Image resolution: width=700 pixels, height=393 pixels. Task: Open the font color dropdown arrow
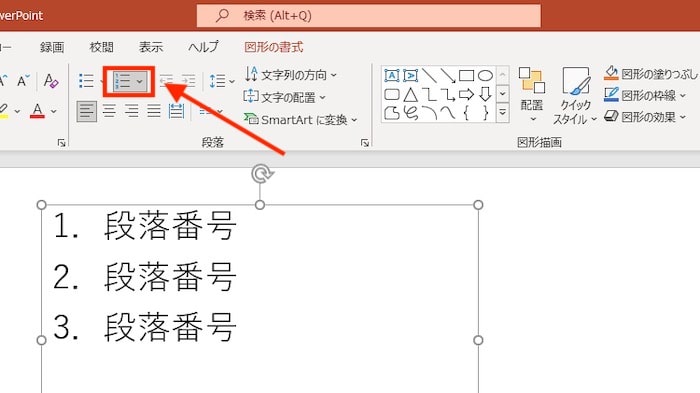[x=54, y=111]
